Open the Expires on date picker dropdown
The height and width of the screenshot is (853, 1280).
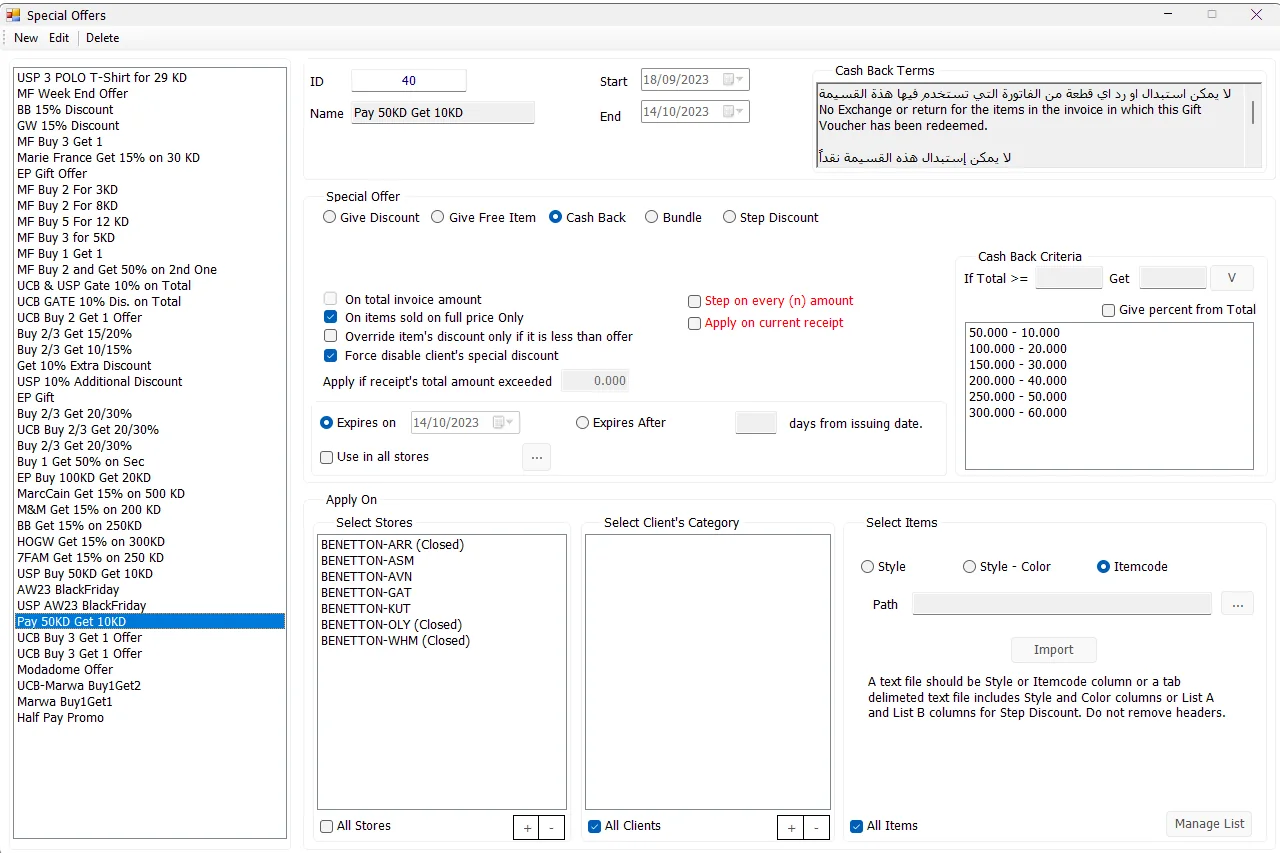tap(505, 423)
